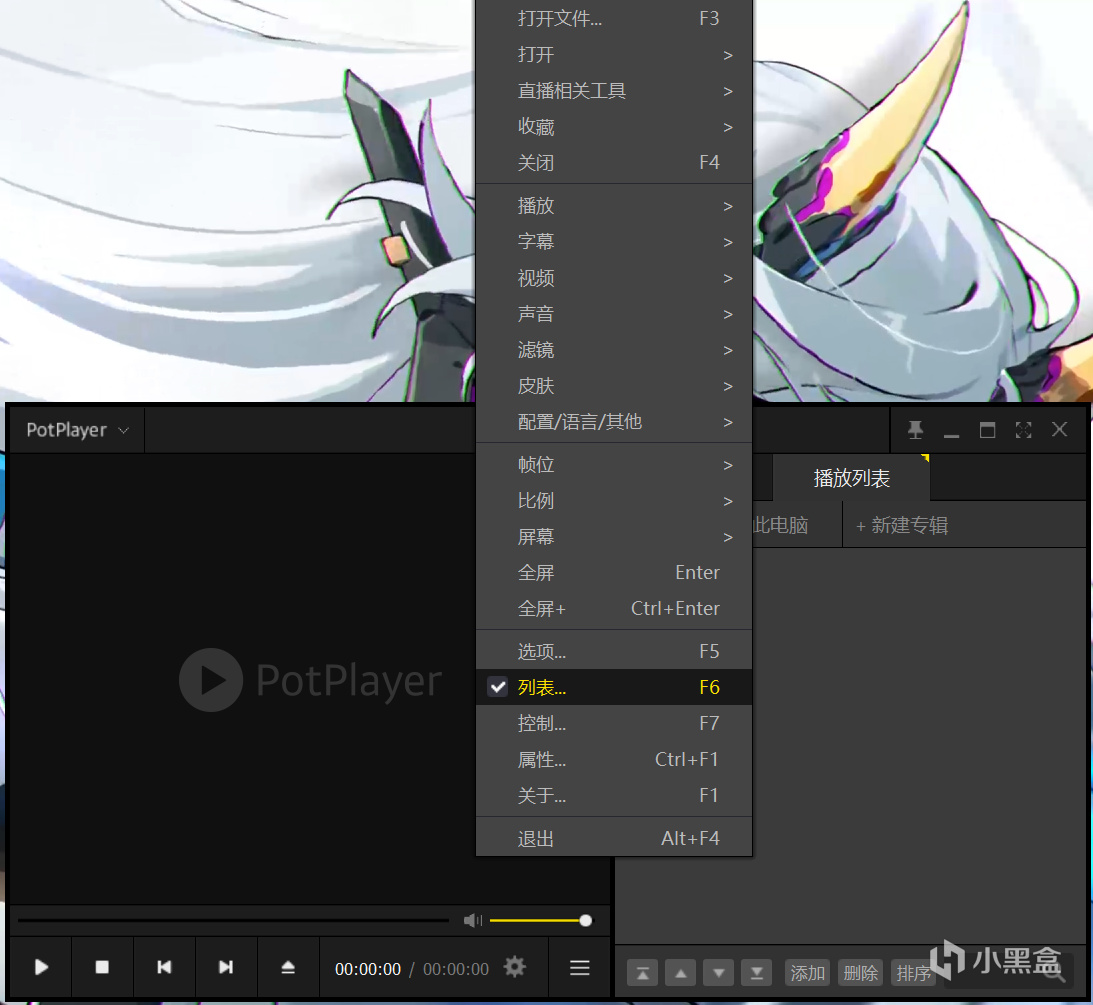
Task: Open the PotPlayer main menu dropdown
Action: (x=77, y=430)
